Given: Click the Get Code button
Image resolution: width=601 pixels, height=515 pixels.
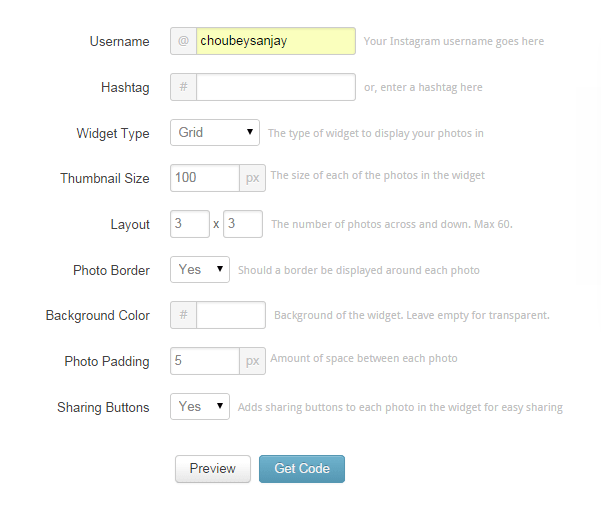Looking at the screenshot, I should tap(301, 468).
